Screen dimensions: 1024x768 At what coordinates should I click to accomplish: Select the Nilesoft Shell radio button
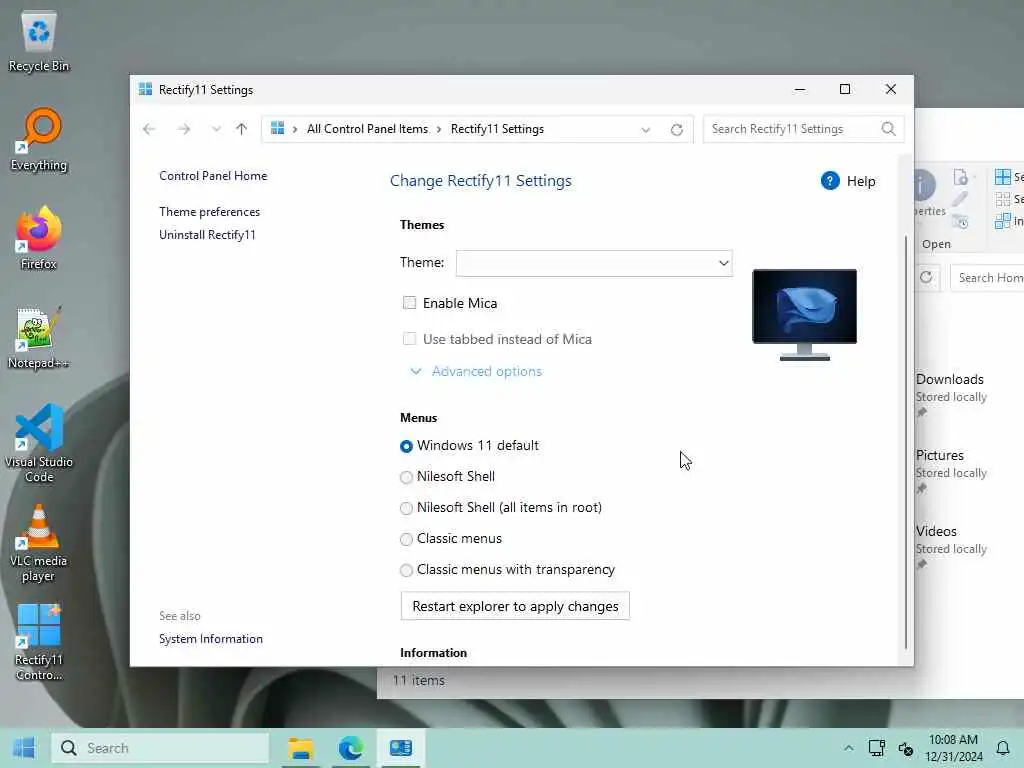[x=406, y=477]
